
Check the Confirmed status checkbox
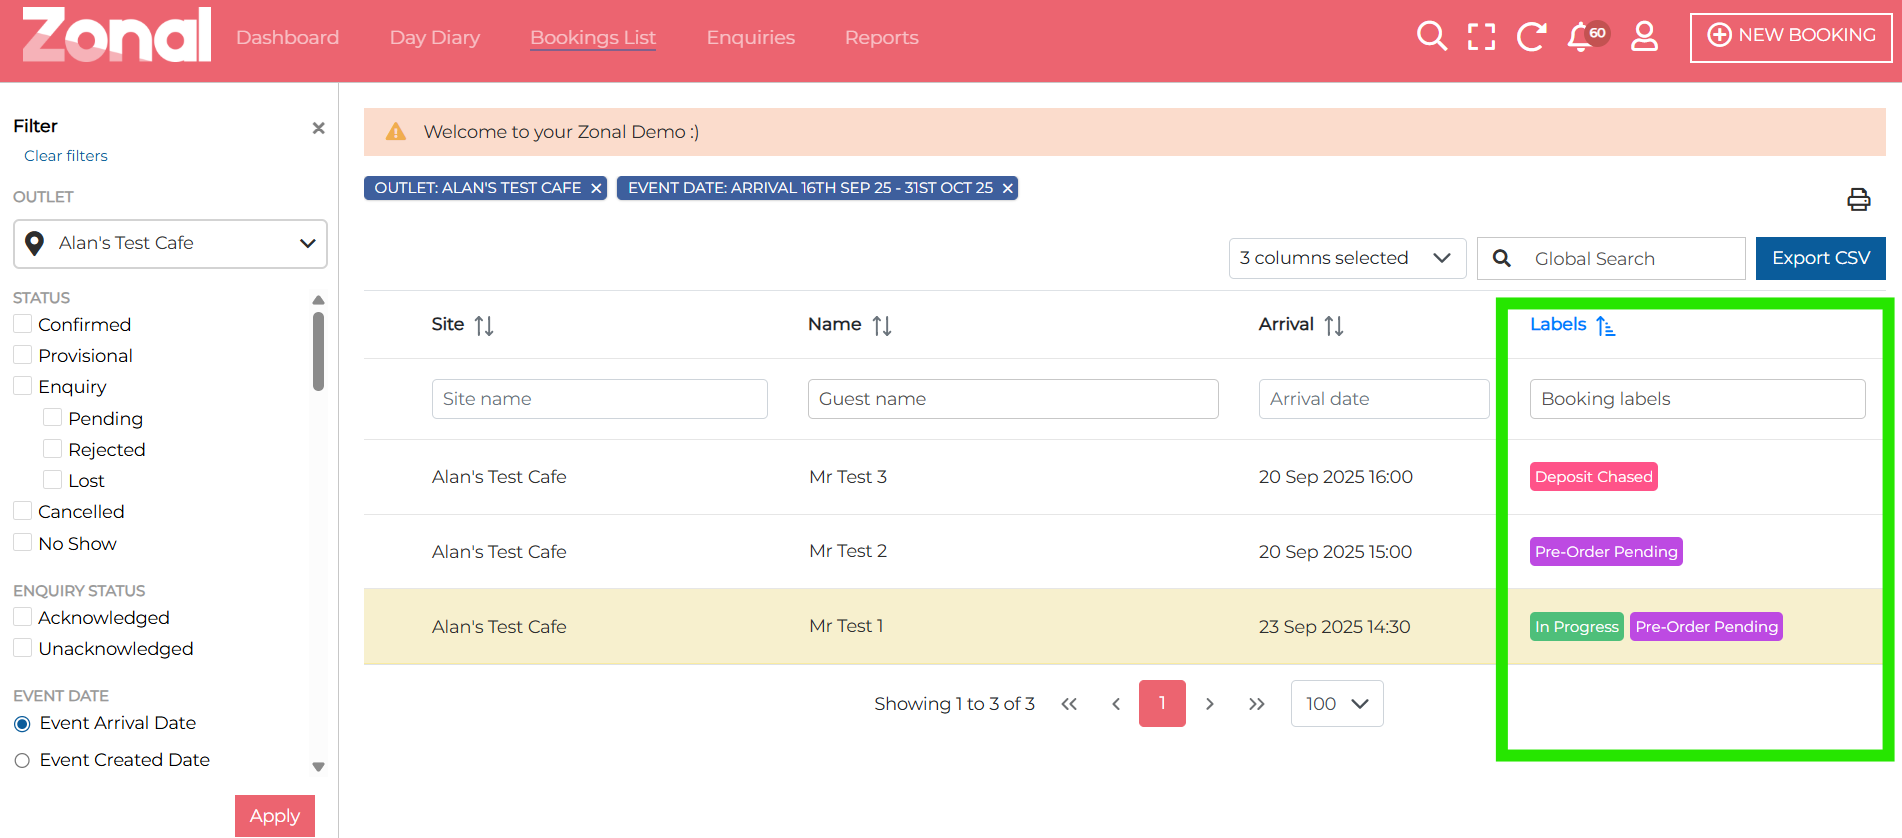[x=23, y=324]
